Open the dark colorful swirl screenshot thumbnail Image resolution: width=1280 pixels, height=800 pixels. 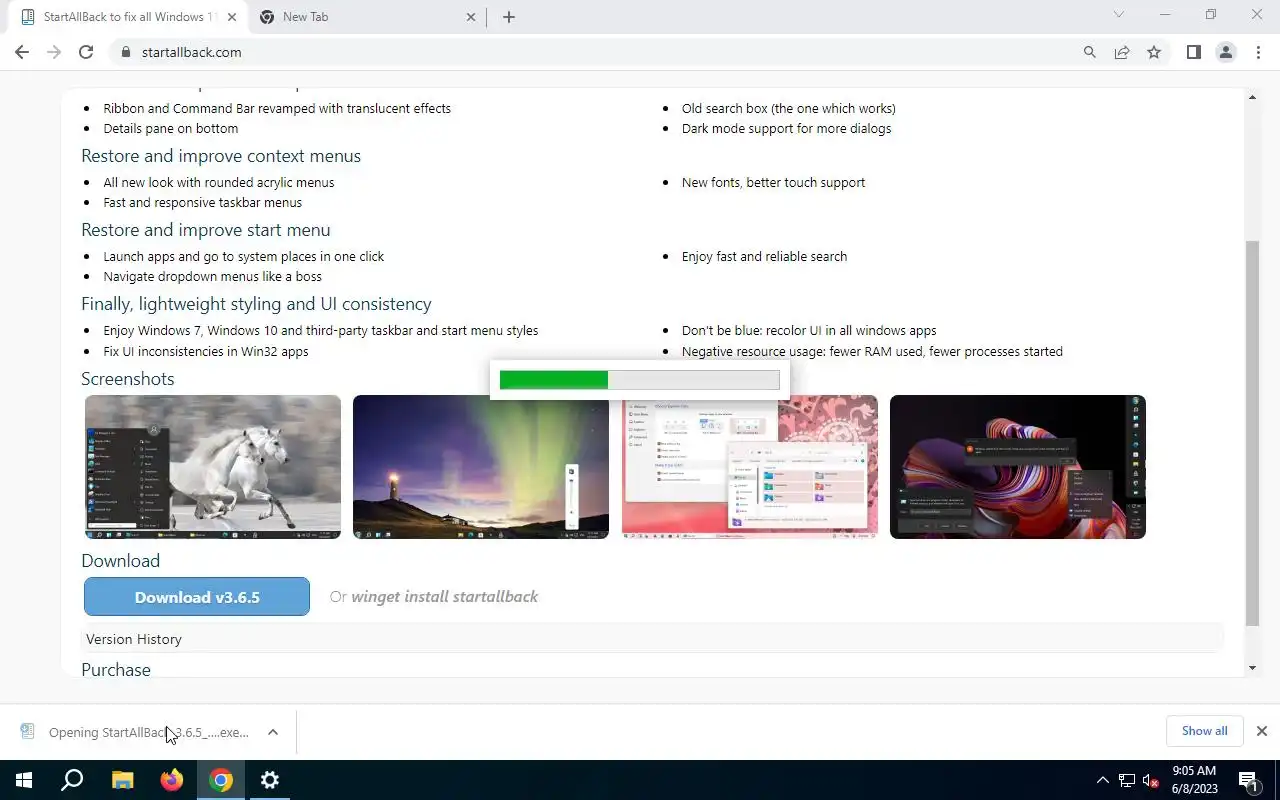[x=1018, y=467]
